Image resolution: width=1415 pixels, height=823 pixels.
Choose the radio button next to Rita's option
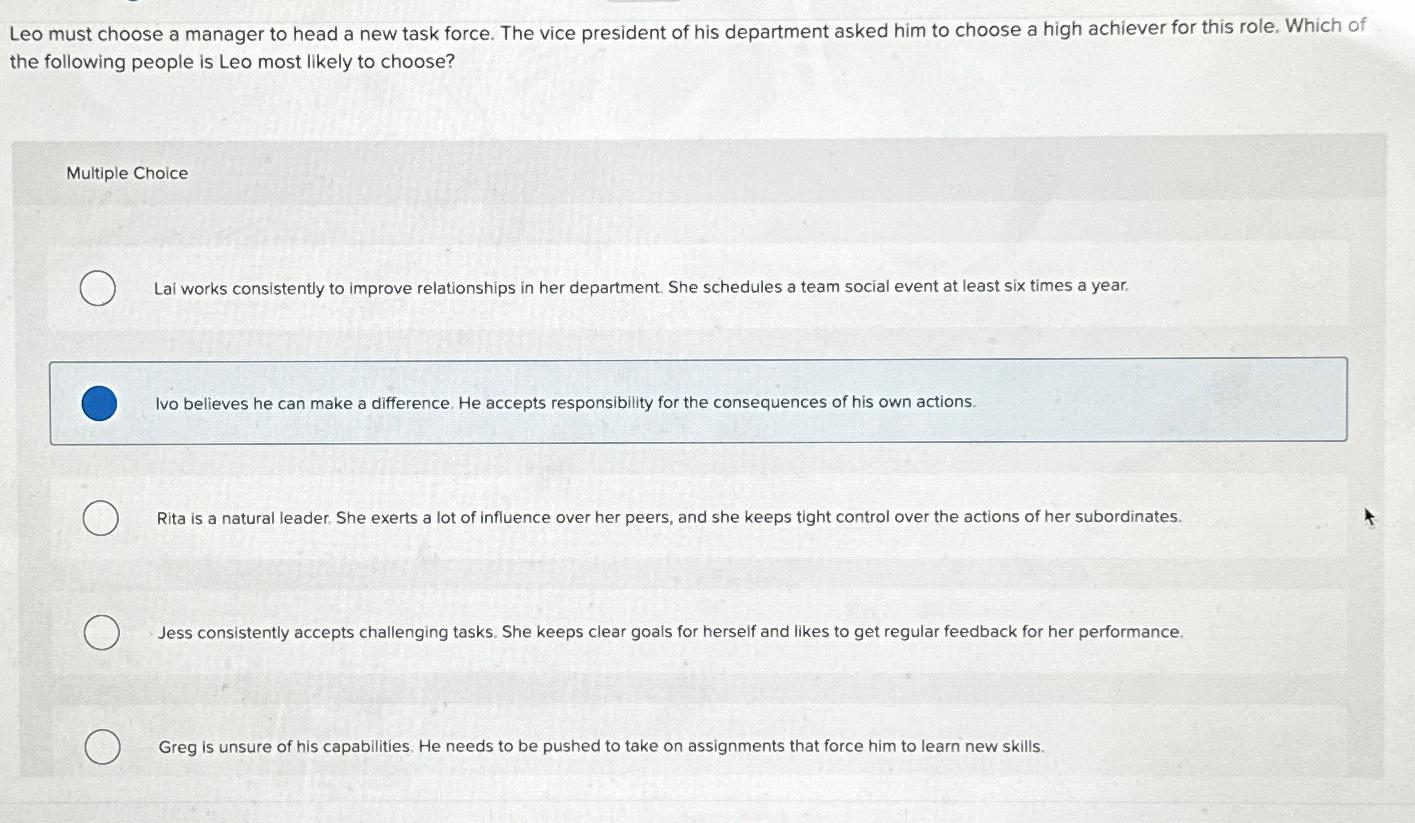click(99, 520)
